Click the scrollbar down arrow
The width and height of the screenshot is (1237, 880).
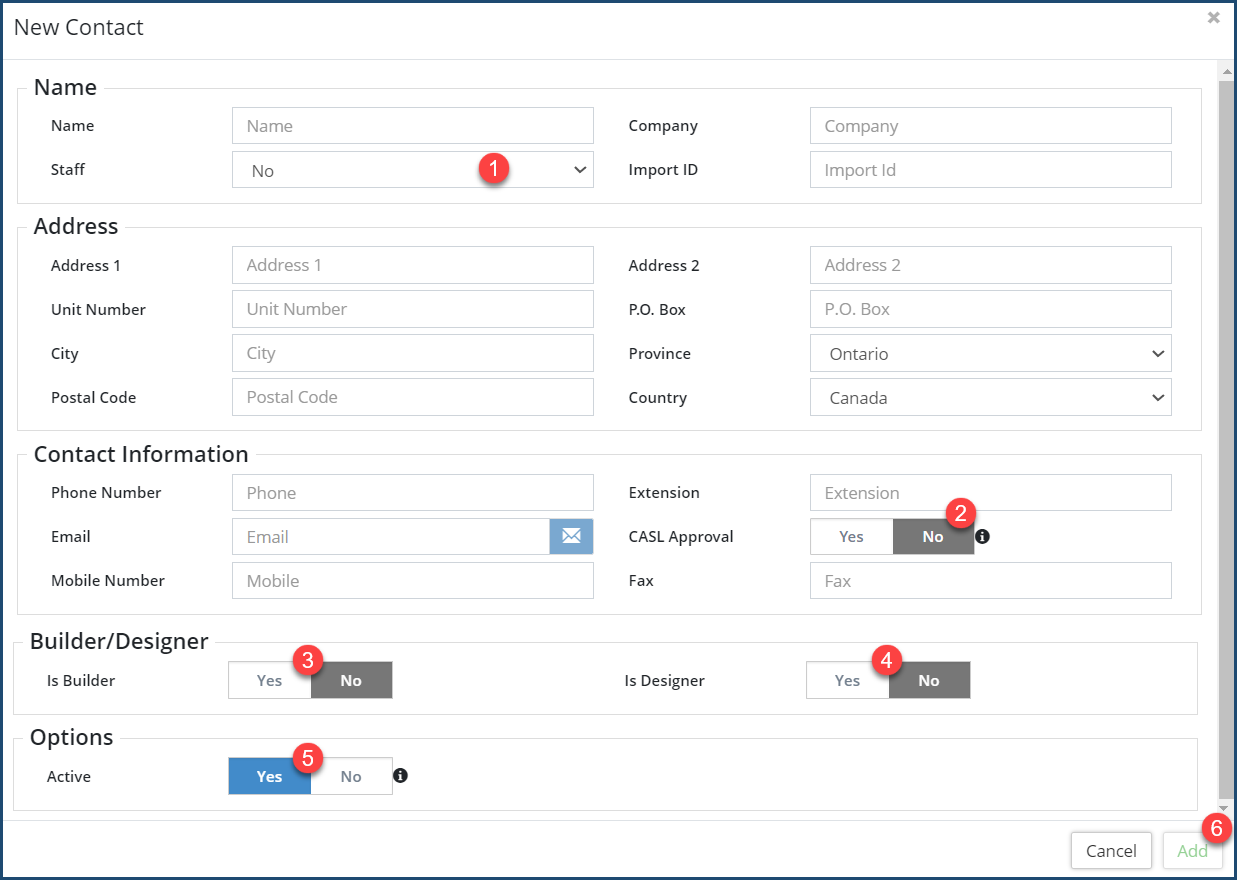pos(1225,808)
